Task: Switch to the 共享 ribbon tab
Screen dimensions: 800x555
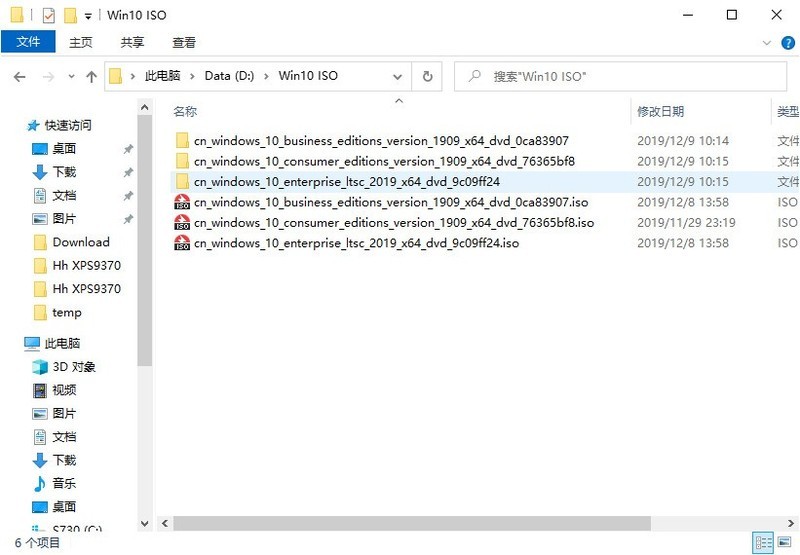Action: coord(133,42)
